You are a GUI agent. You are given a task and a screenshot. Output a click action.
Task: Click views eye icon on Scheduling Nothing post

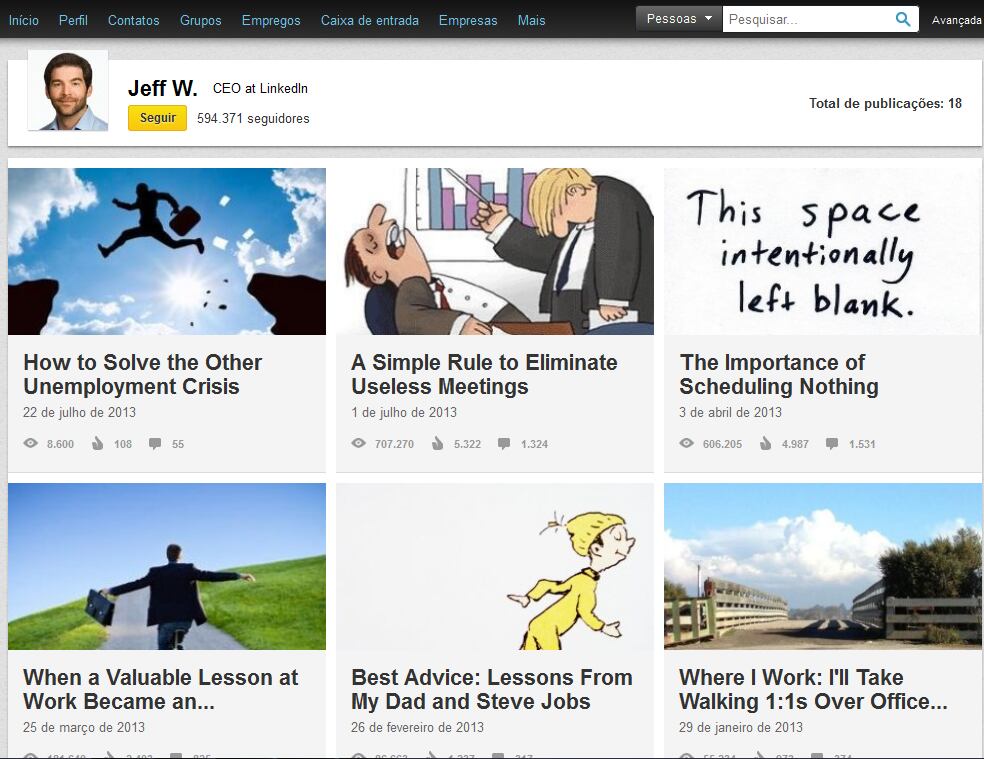[687, 444]
